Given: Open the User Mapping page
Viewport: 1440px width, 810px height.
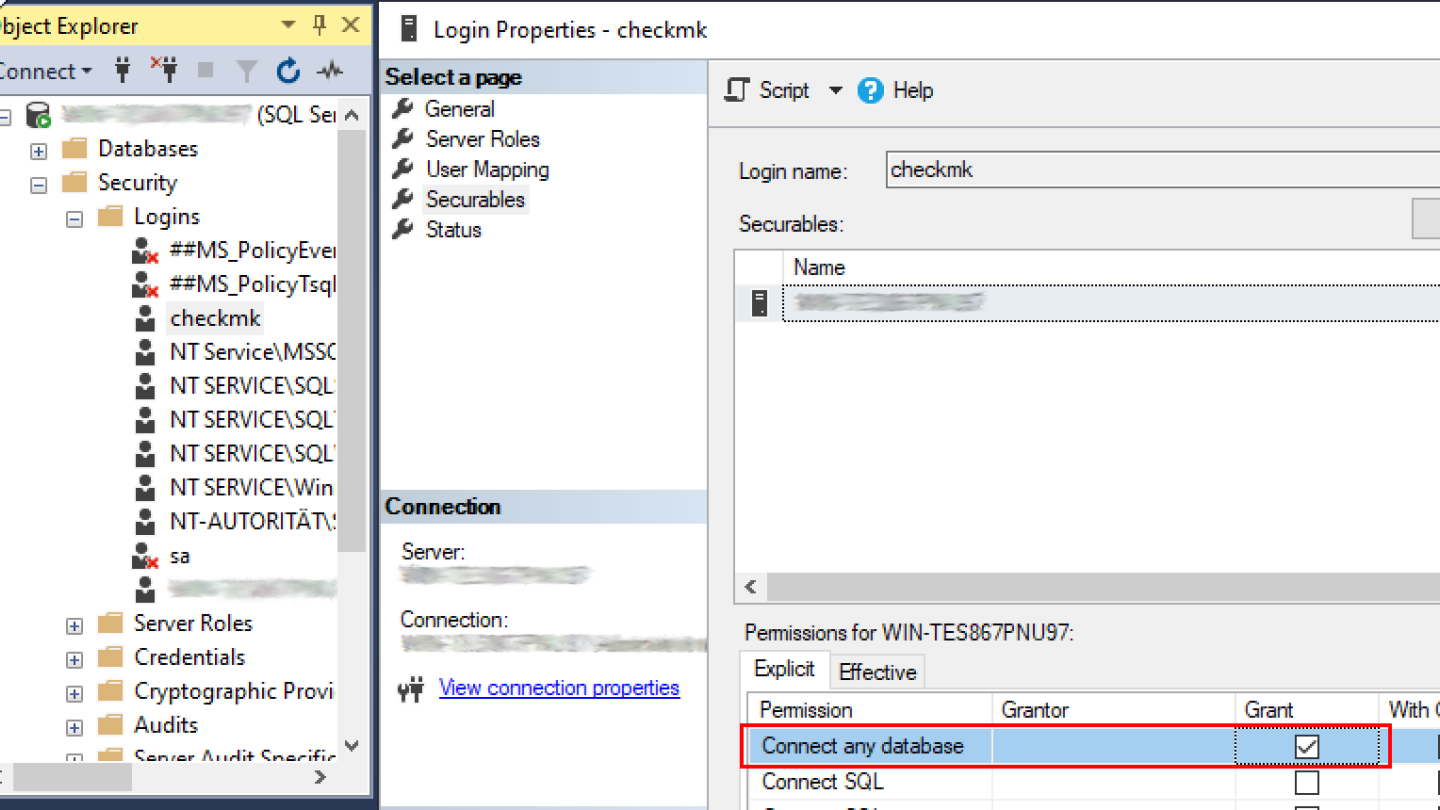Looking at the screenshot, I should 487,169.
